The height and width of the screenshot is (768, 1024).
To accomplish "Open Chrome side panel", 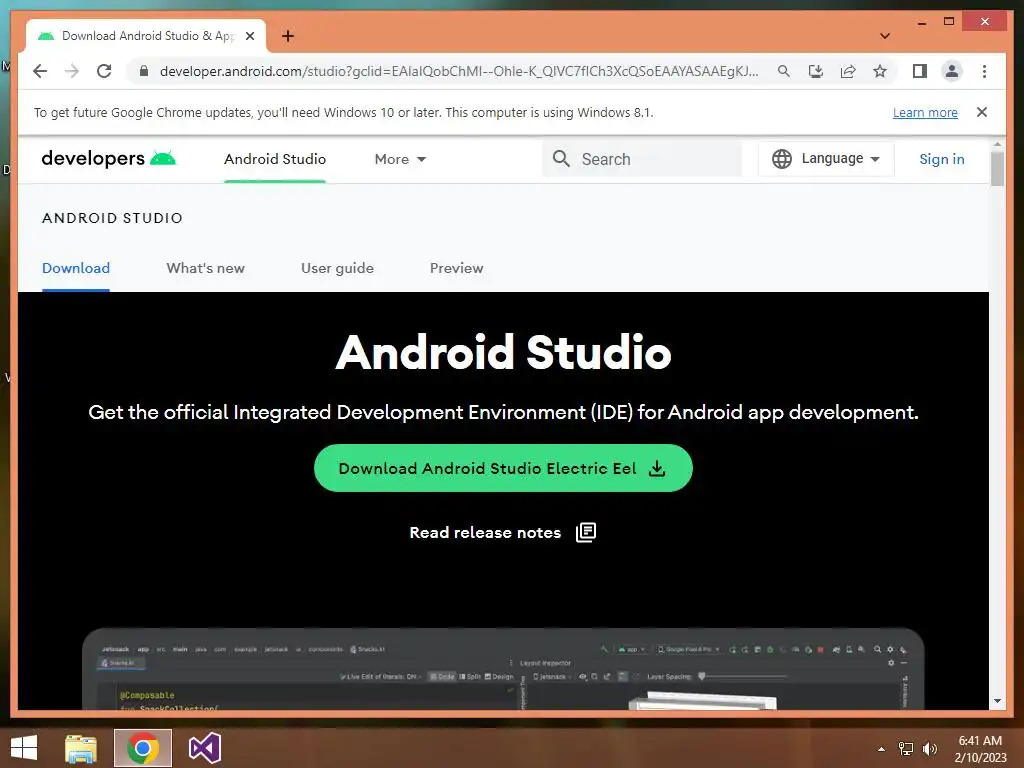I will tap(920, 71).
